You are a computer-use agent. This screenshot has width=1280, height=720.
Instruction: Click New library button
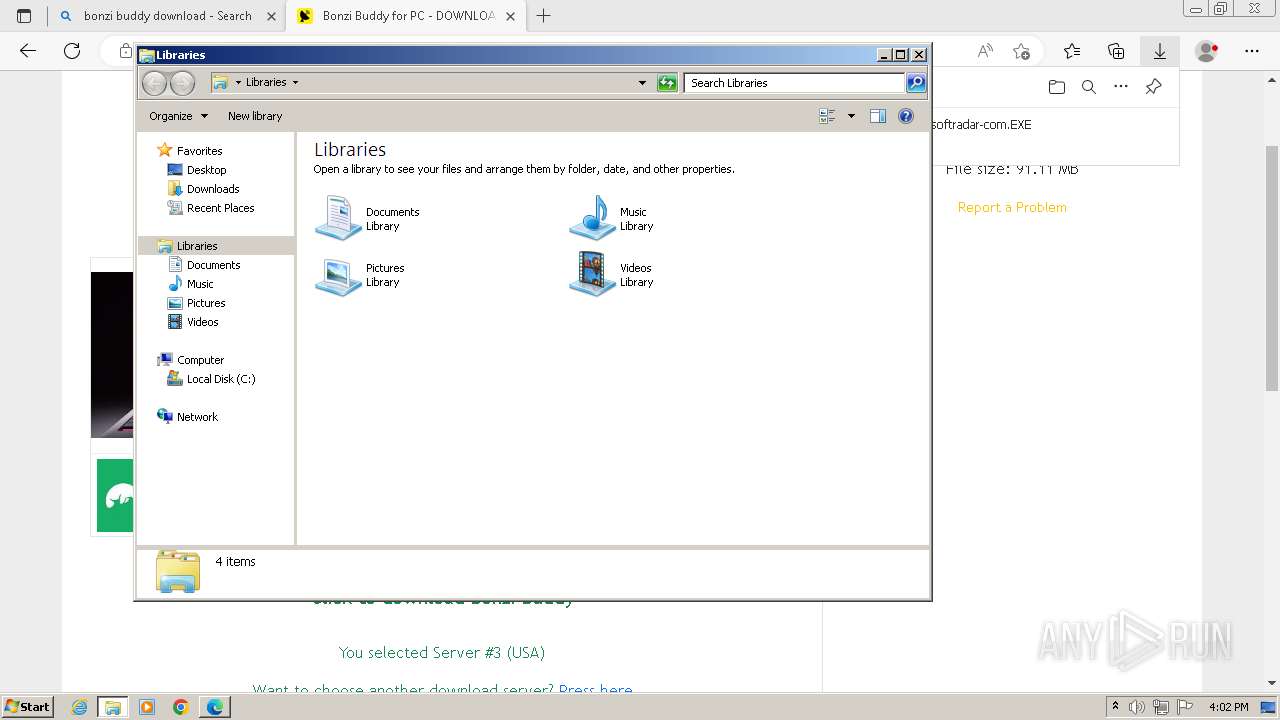[255, 116]
